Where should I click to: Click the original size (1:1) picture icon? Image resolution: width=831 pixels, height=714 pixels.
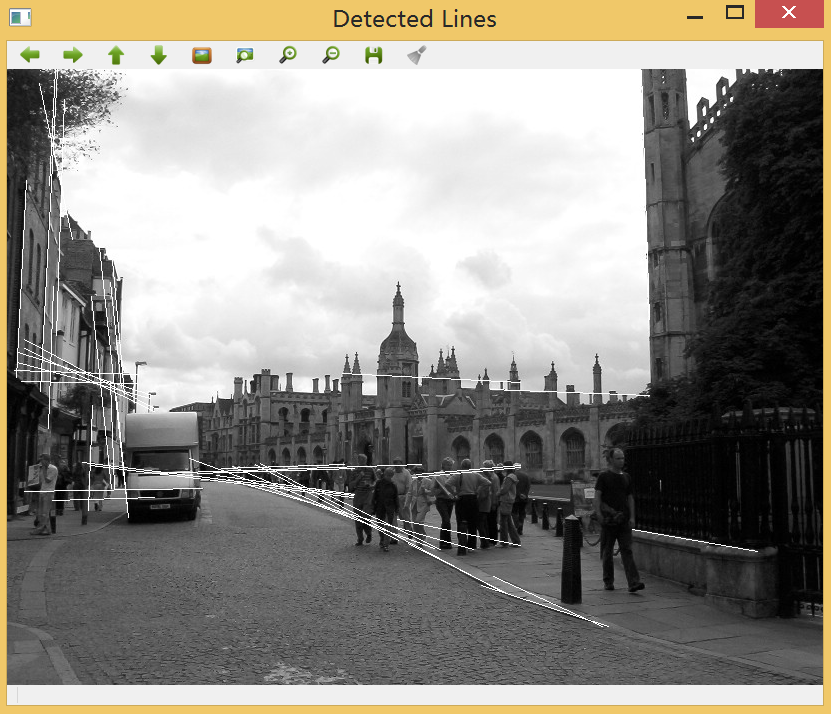pyautogui.click(x=202, y=55)
